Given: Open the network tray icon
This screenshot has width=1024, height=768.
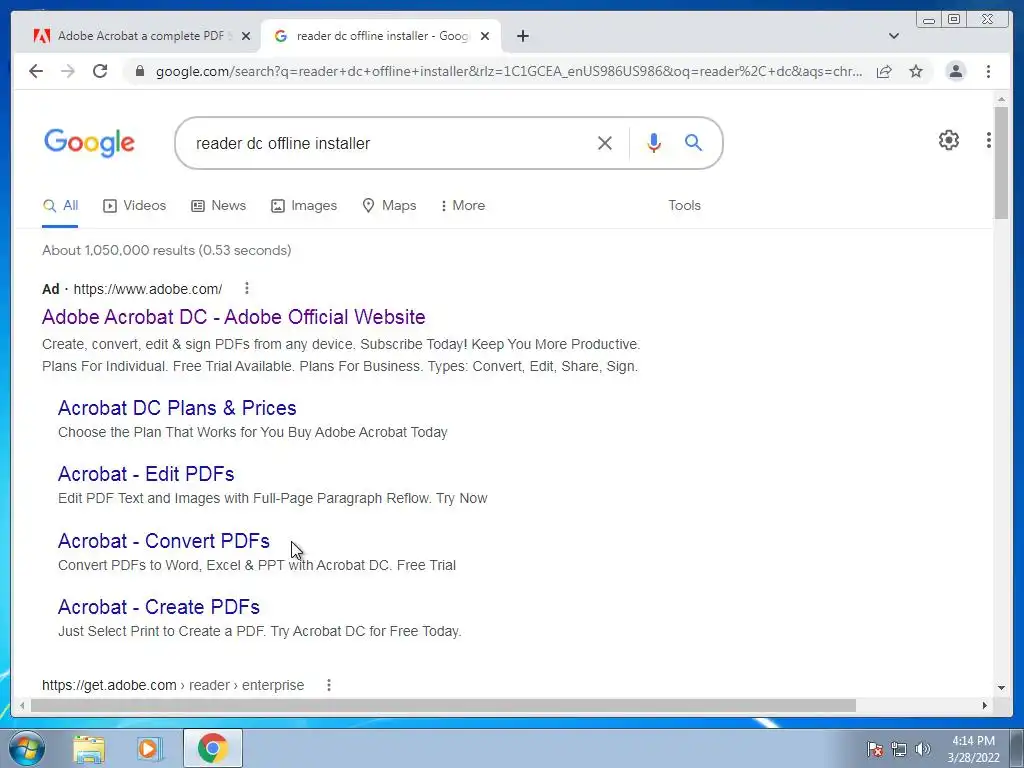Looking at the screenshot, I should point(899,749).
